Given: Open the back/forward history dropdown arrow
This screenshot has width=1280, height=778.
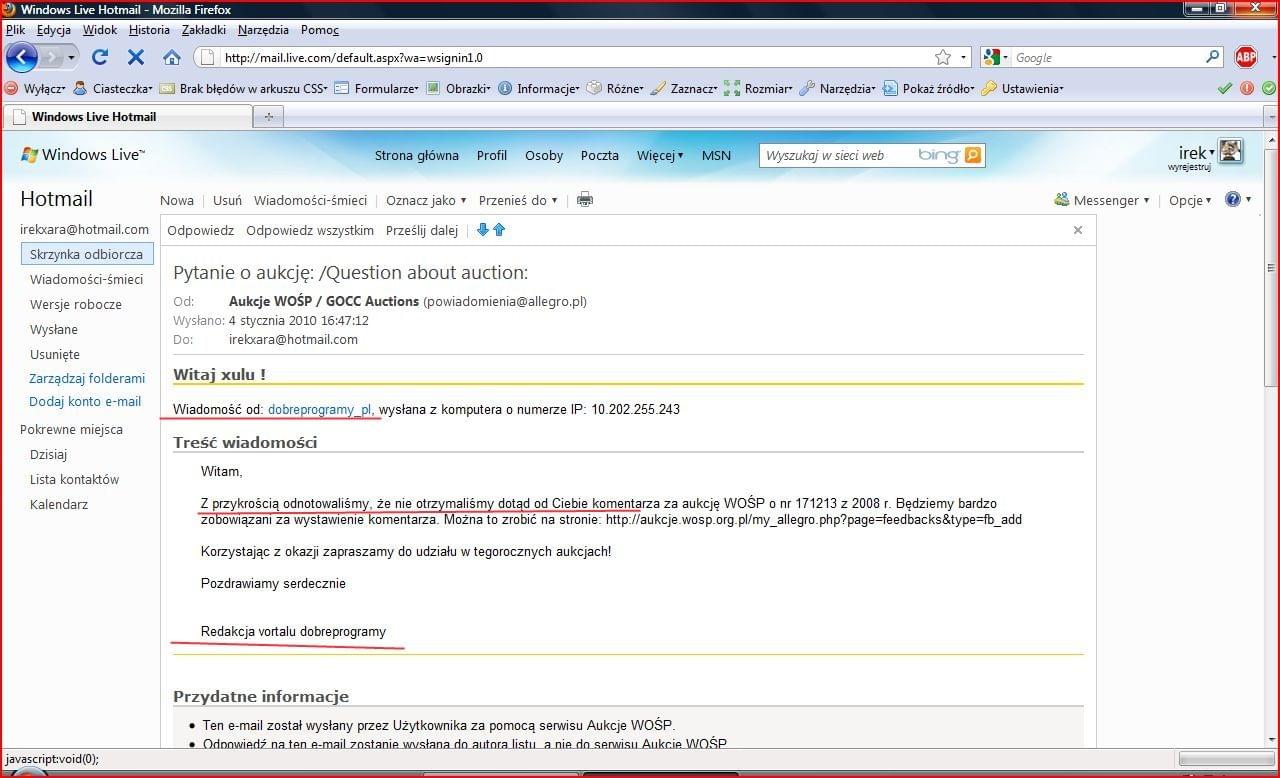Looking at the screenshot, I should pos(71,58).
